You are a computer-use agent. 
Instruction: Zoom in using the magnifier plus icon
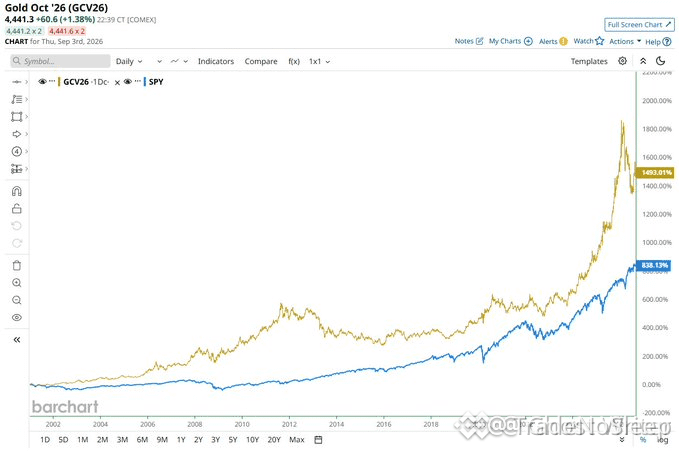tap(16, 283)
